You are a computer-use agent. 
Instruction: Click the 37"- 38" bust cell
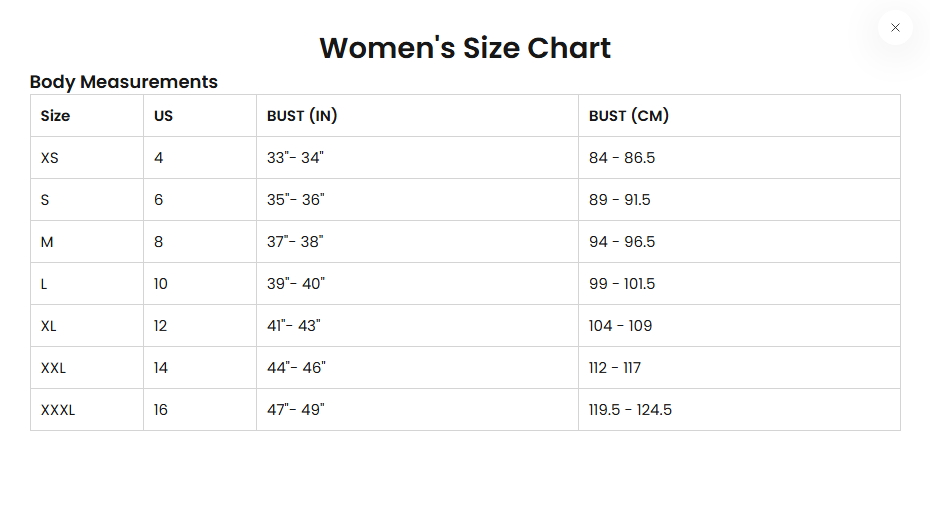(295, 242)
